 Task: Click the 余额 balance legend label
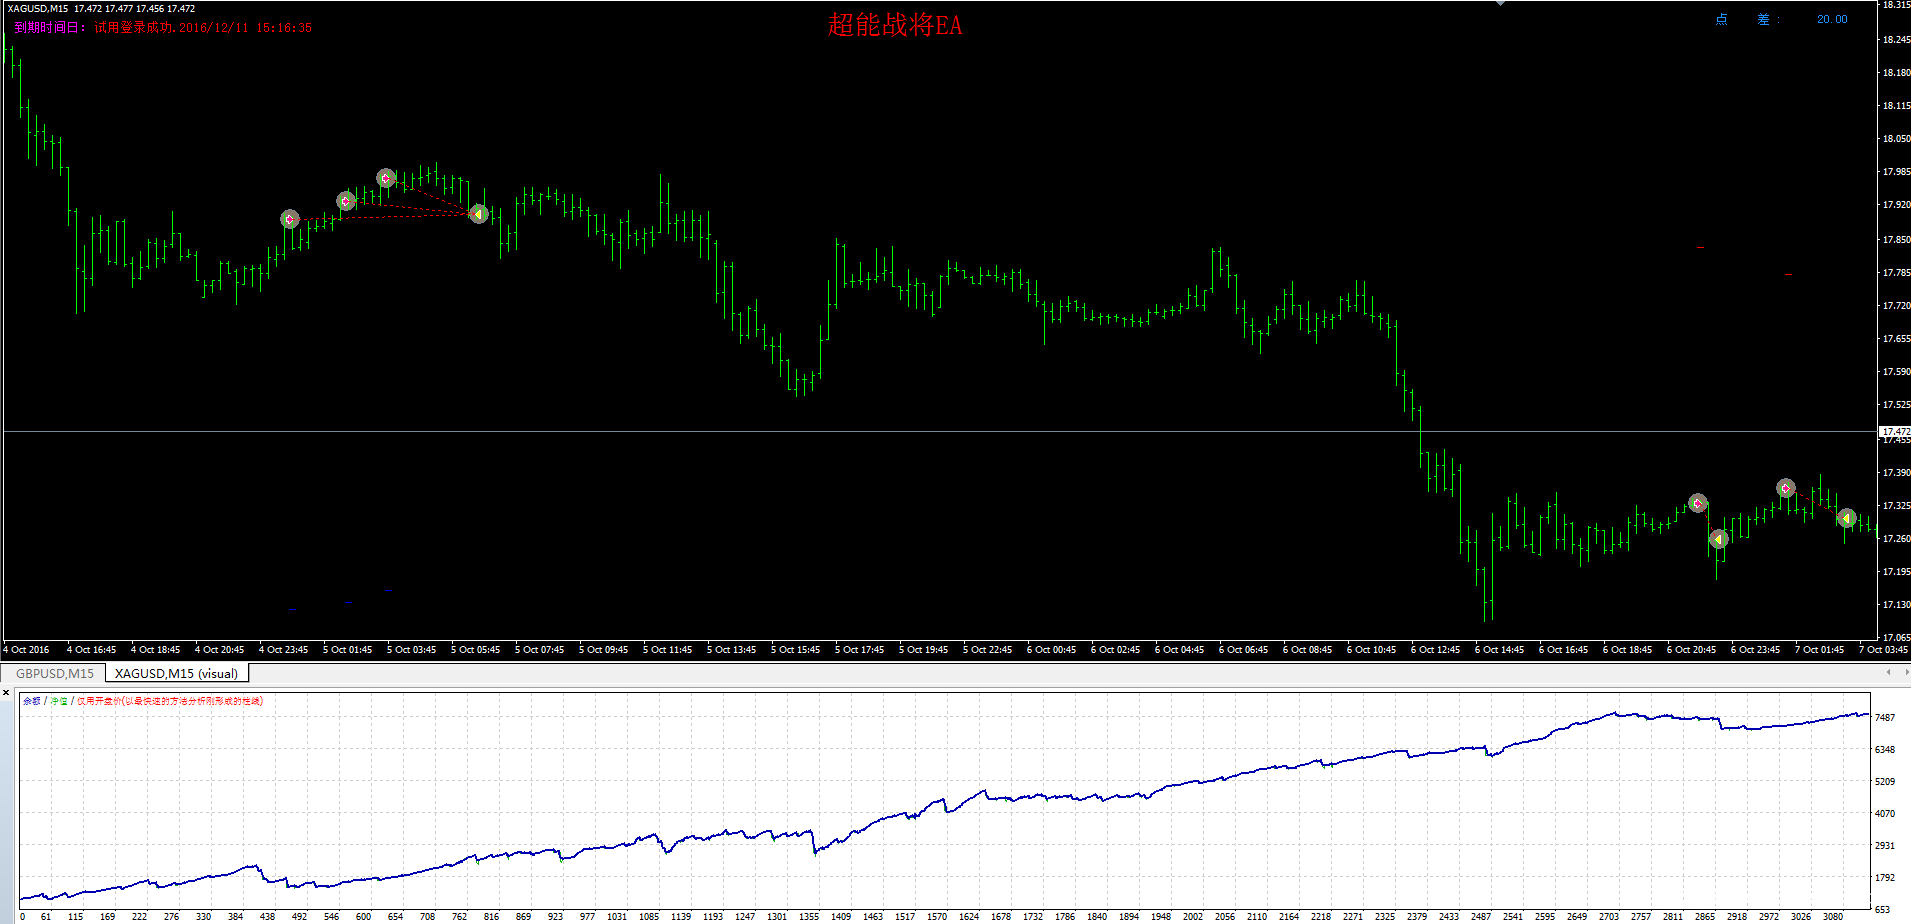pos(32,701)
